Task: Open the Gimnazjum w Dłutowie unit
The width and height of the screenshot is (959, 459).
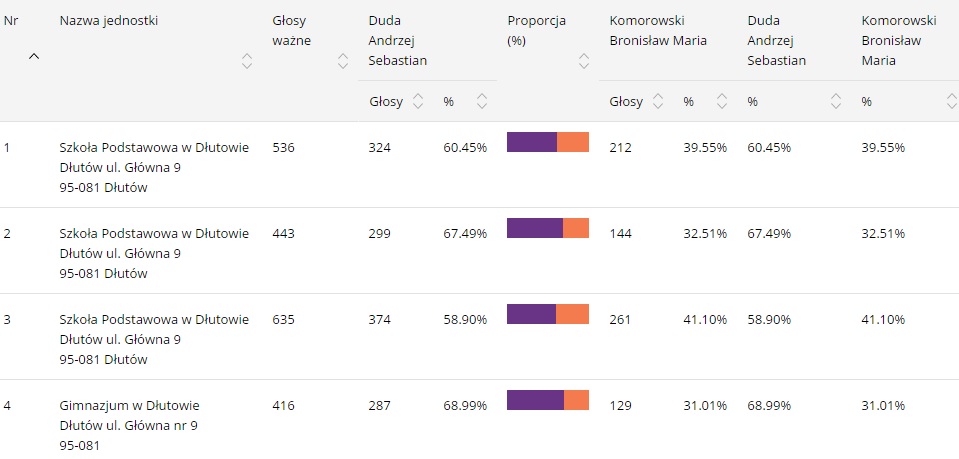Action: (x=130, y=406)
